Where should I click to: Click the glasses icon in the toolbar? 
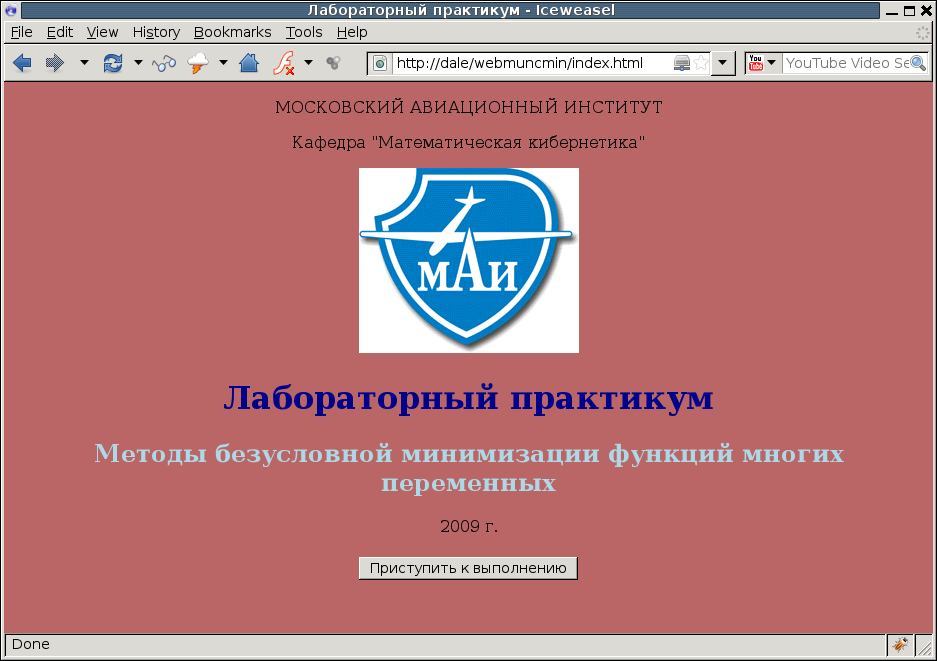(164, 63)
